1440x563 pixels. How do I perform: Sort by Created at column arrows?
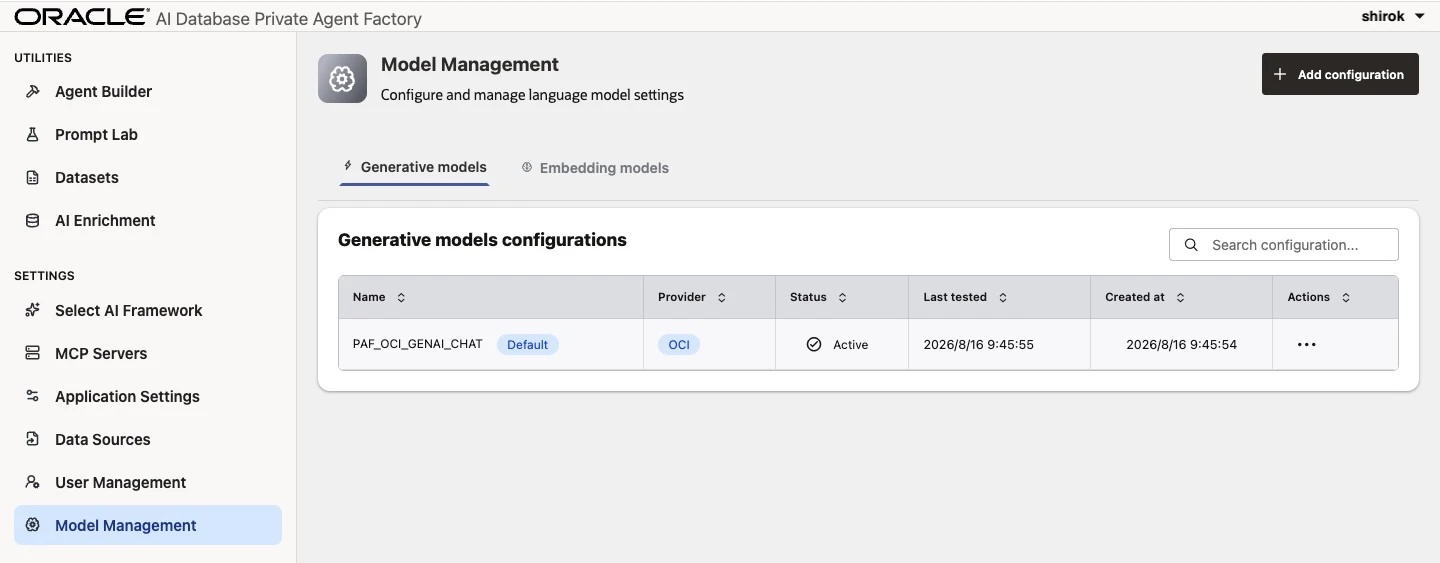click(1180, 297)
